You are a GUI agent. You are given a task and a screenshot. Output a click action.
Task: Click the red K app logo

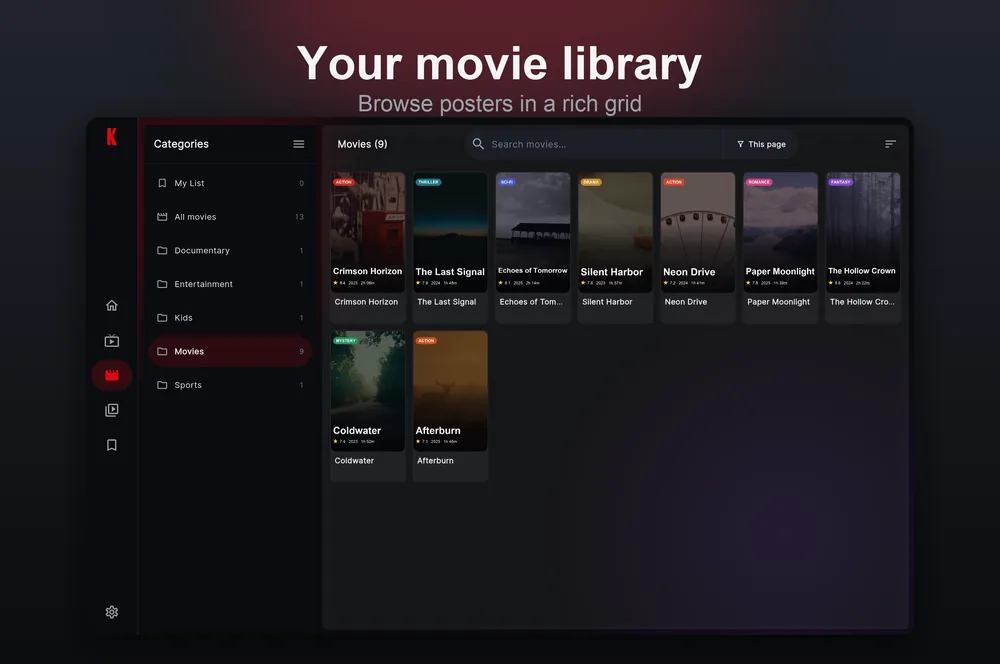coord(112,136)
